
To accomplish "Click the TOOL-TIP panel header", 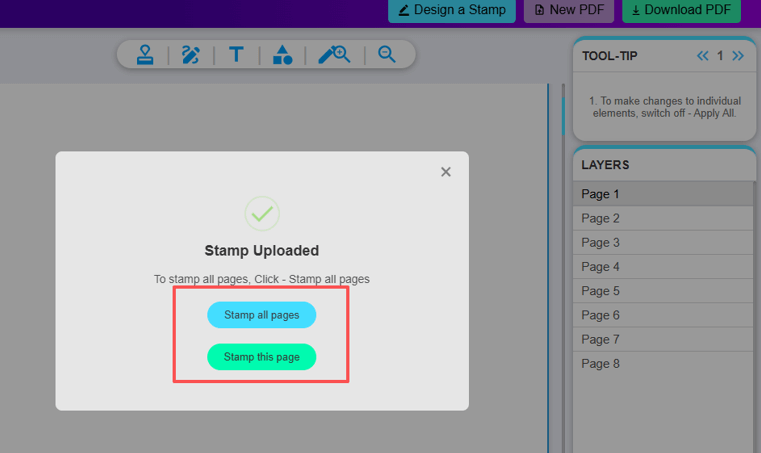I will pyautogui.click(x=664, y=56).
